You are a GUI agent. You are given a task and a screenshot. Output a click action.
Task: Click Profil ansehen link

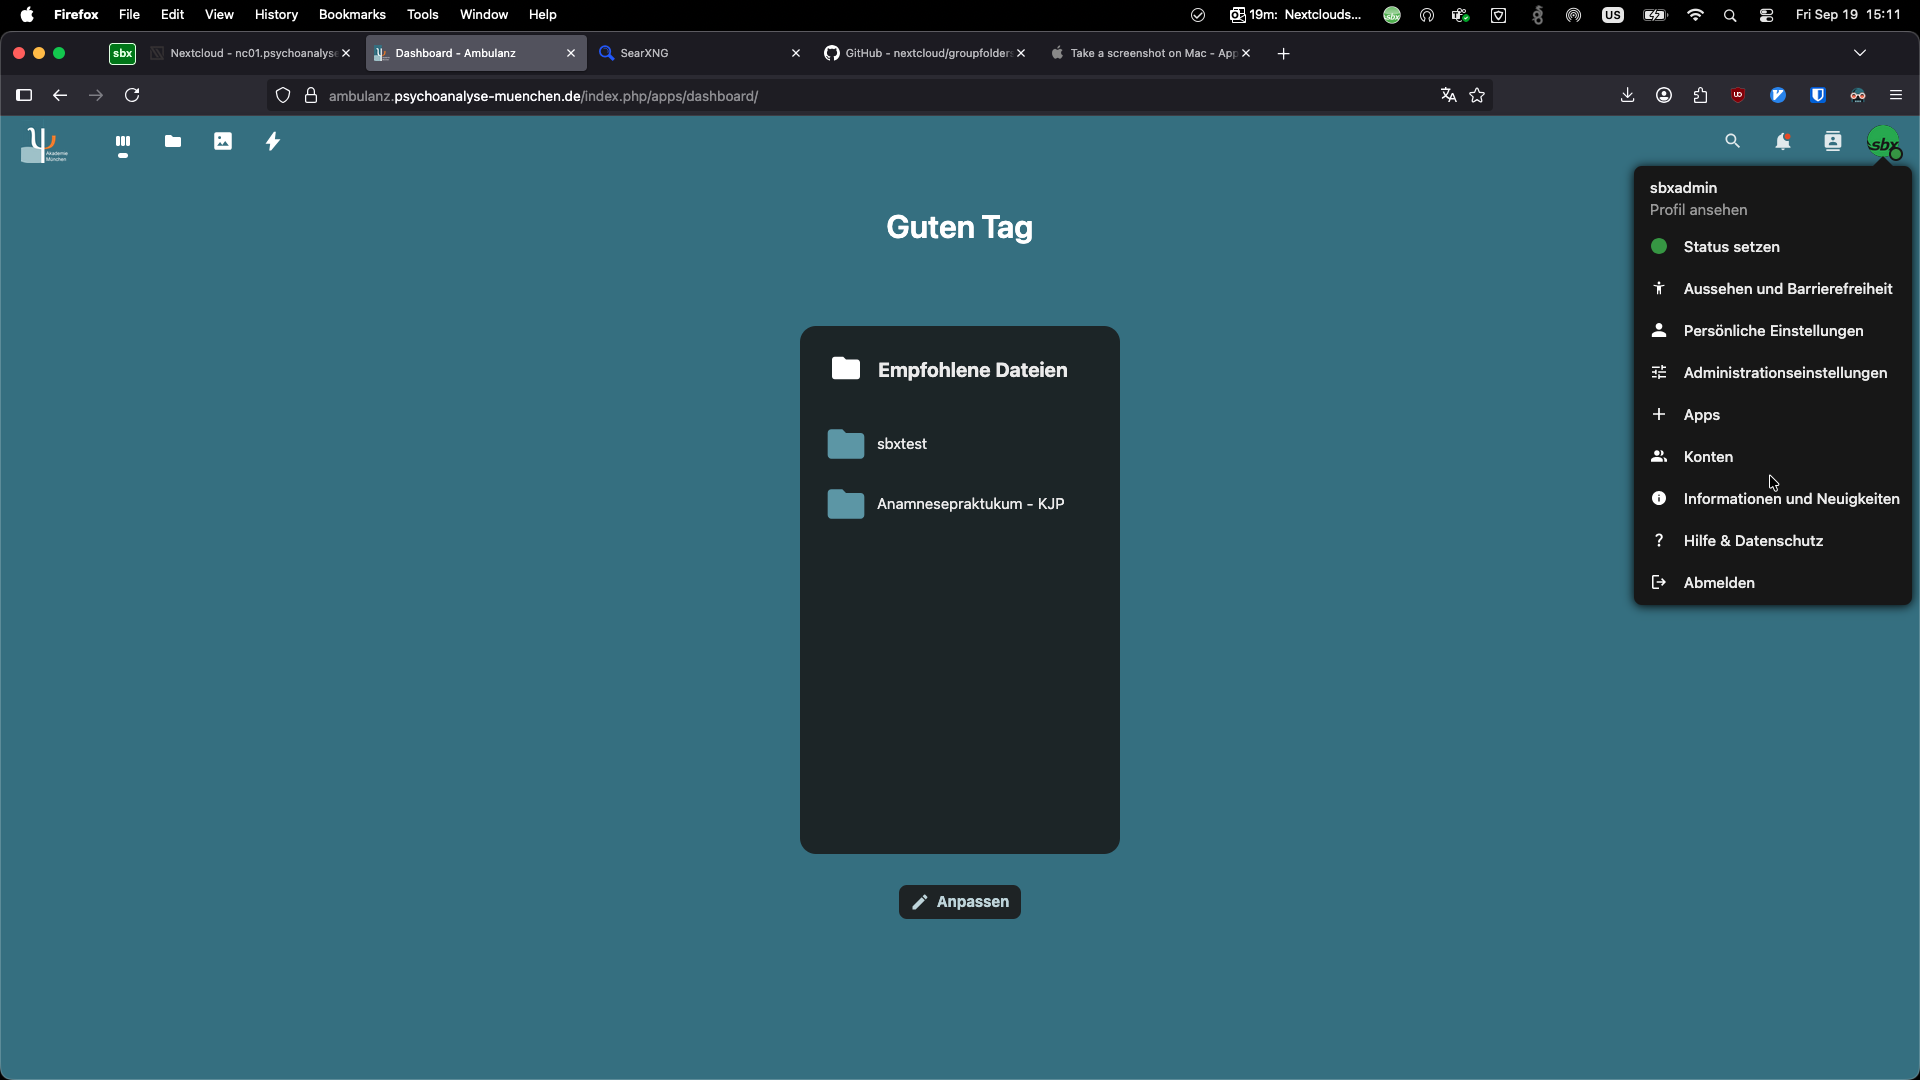1698,210
